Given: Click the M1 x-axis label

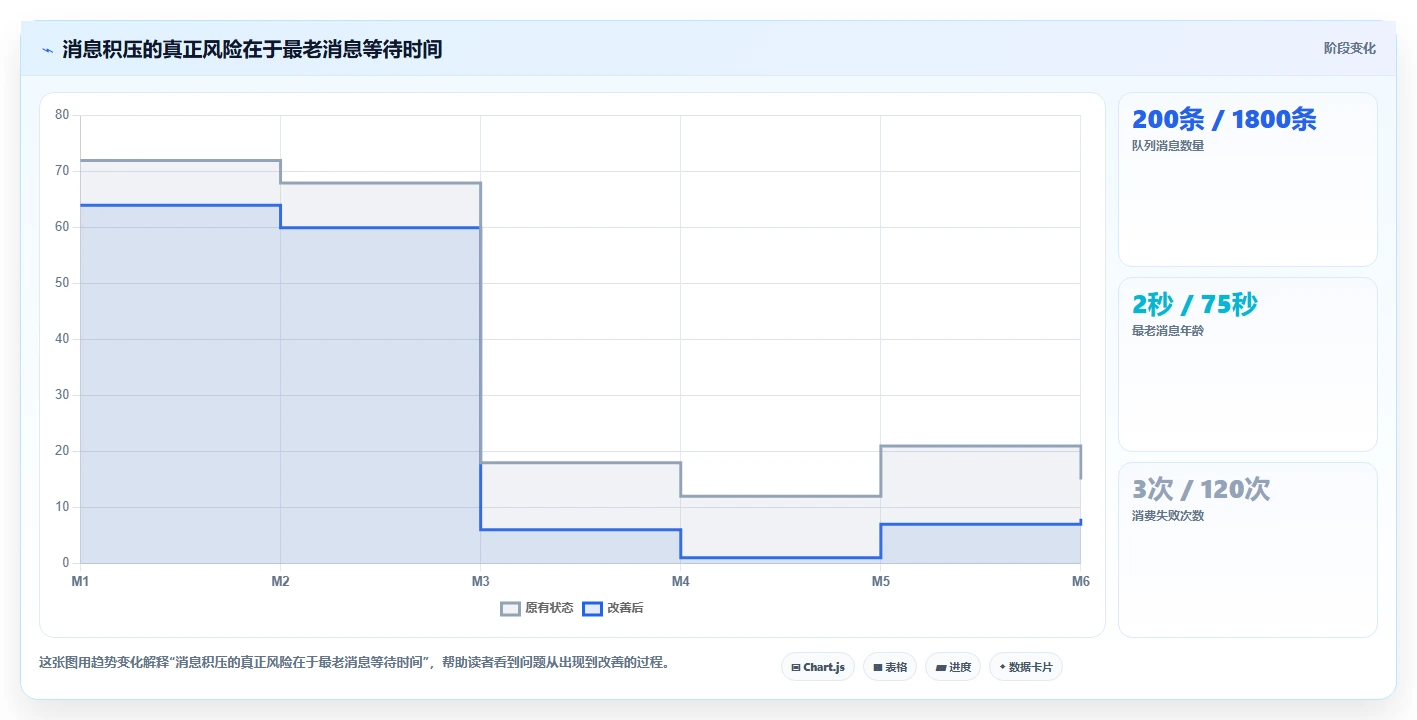Looking at the screenshot, I should pos(80,581).
